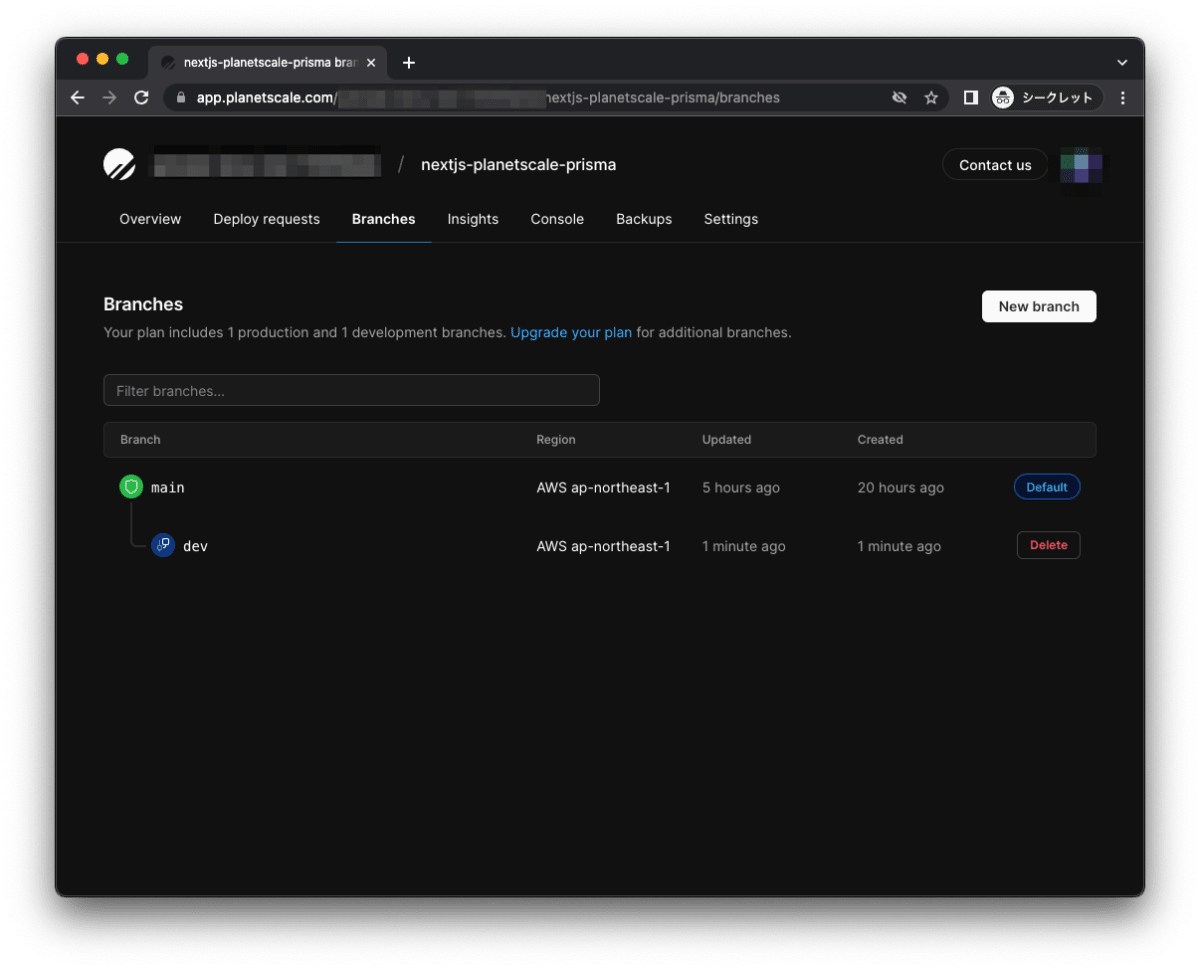Click the browser forward arrow
The image size is (1200, 970).
point(109,98)
